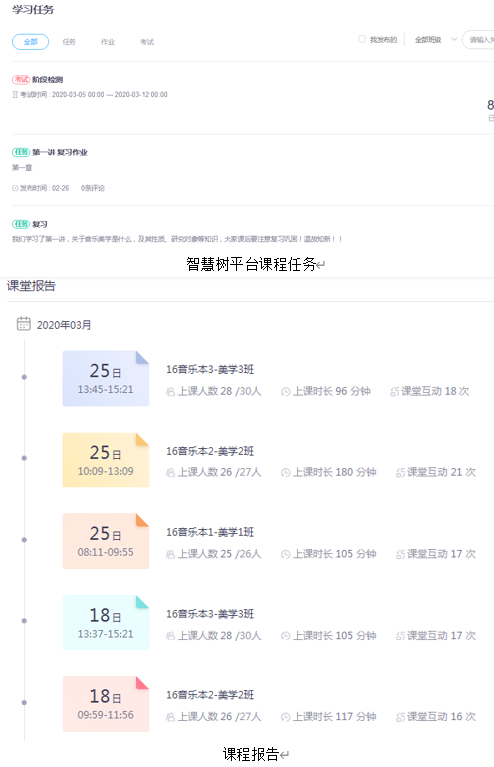Switch to the 作业 tab
The width and height of the screenshot is (494, 767).
tap(108, 42)
